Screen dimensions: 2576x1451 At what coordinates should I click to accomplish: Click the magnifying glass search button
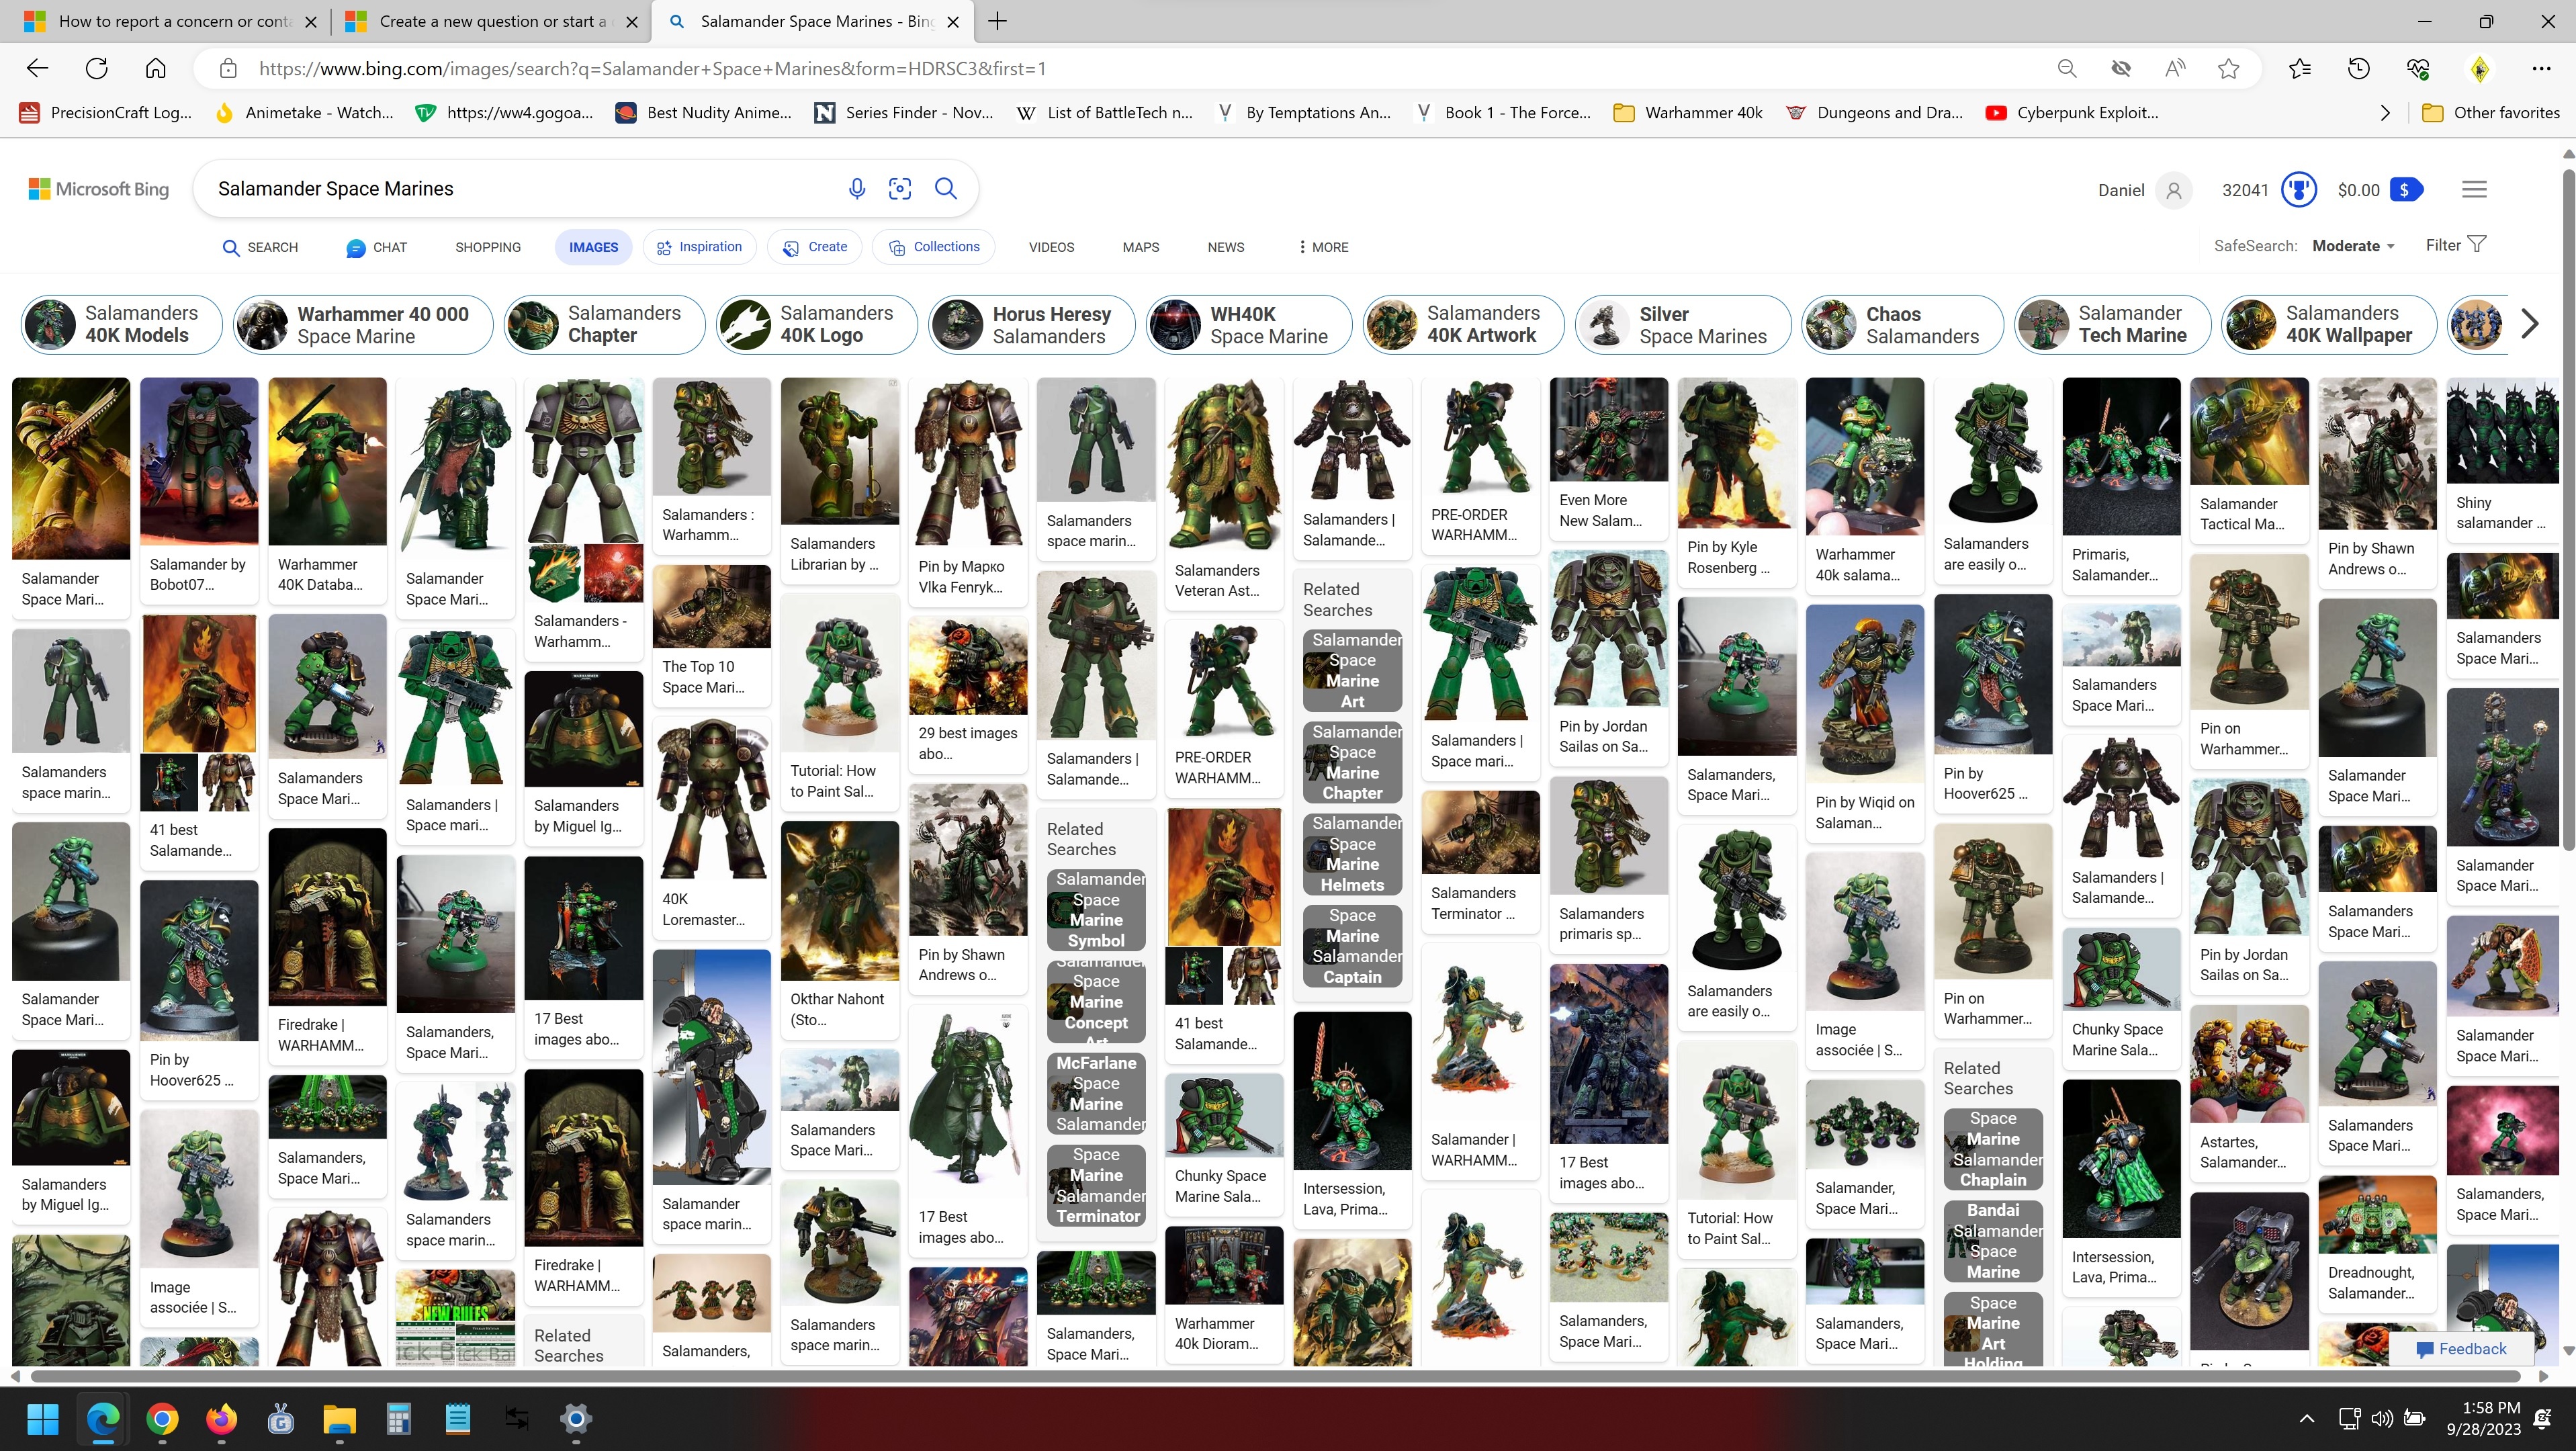pos(945,189)
